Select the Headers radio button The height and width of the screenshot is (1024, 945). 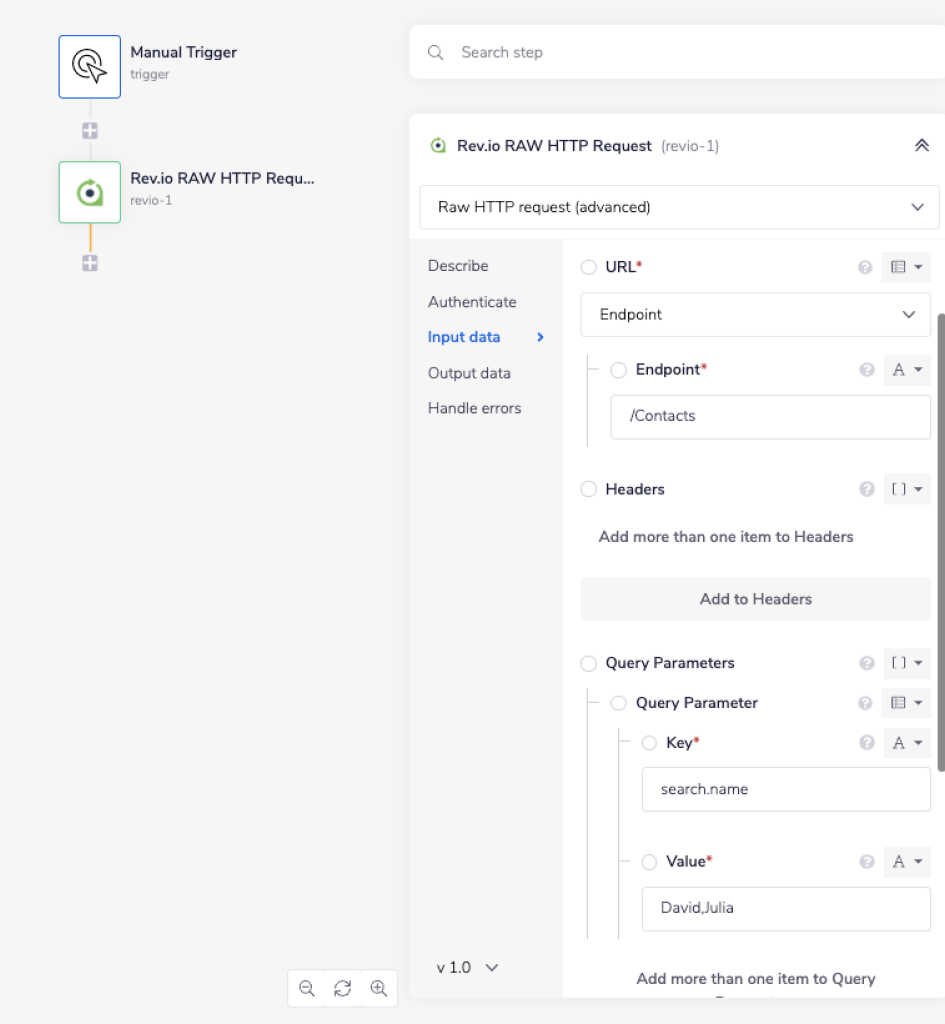(x=589, y=489)
